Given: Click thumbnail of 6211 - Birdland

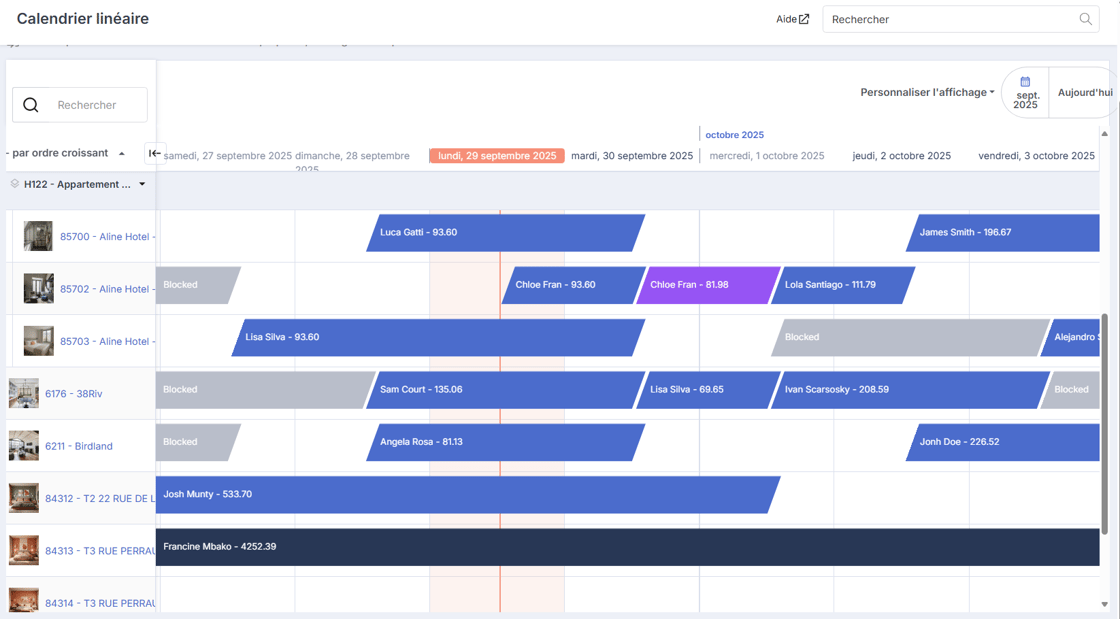Looking at the screenshot, I should [x=24, y=446].
